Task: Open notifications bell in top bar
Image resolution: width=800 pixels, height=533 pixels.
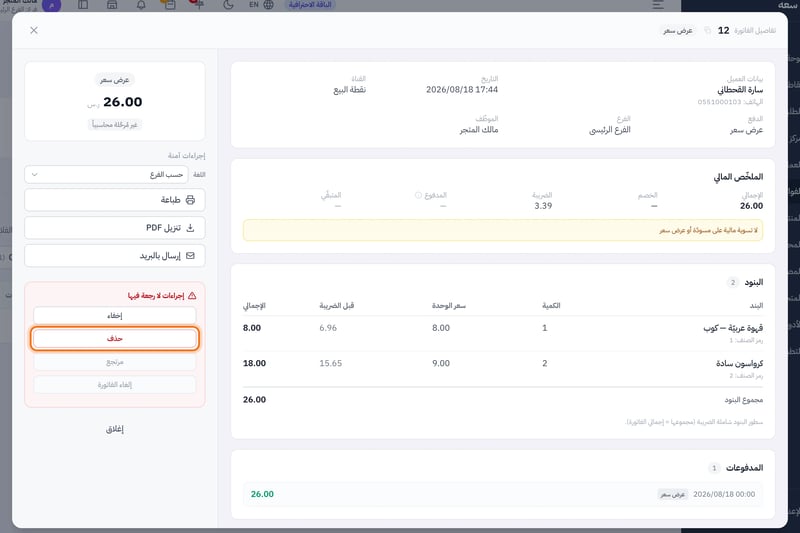Action: pyautogui.click(x=141, y=5)
